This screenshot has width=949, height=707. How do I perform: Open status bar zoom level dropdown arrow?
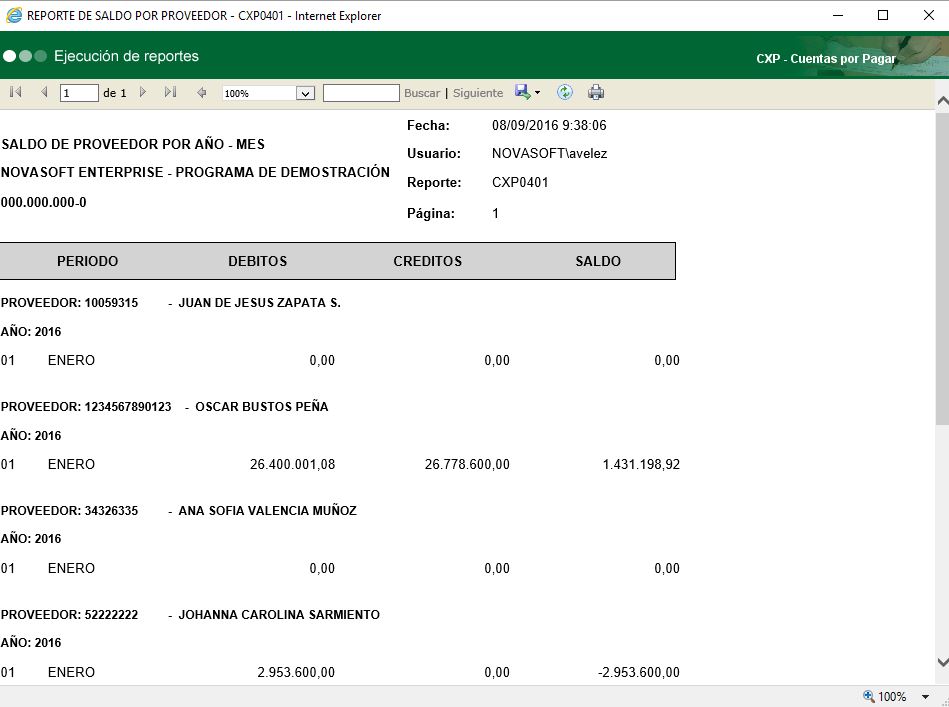925,697
